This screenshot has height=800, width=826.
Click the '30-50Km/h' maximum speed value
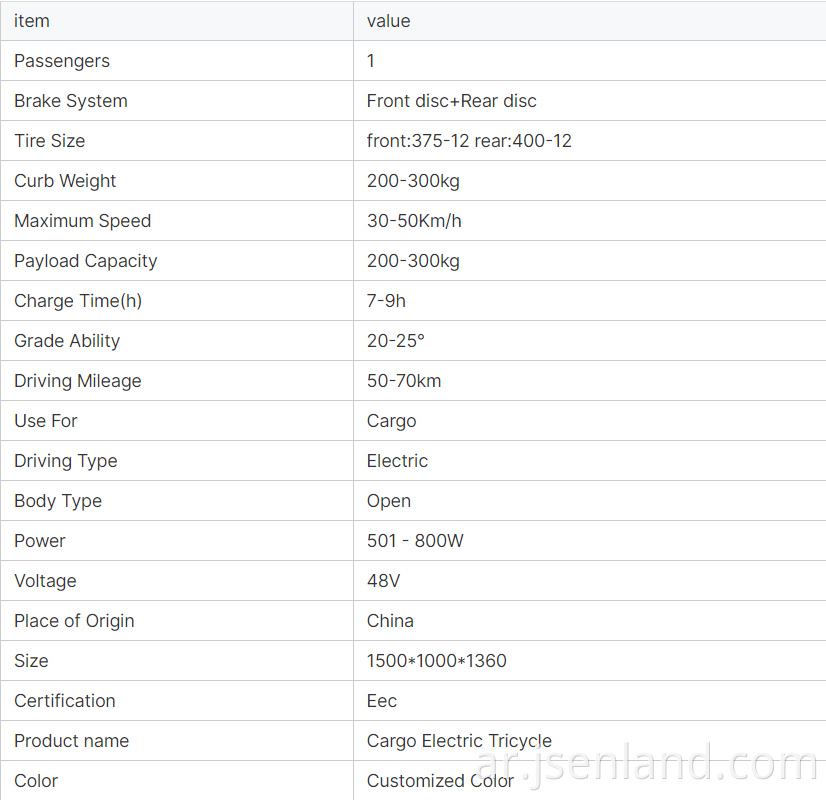point(414,221)
